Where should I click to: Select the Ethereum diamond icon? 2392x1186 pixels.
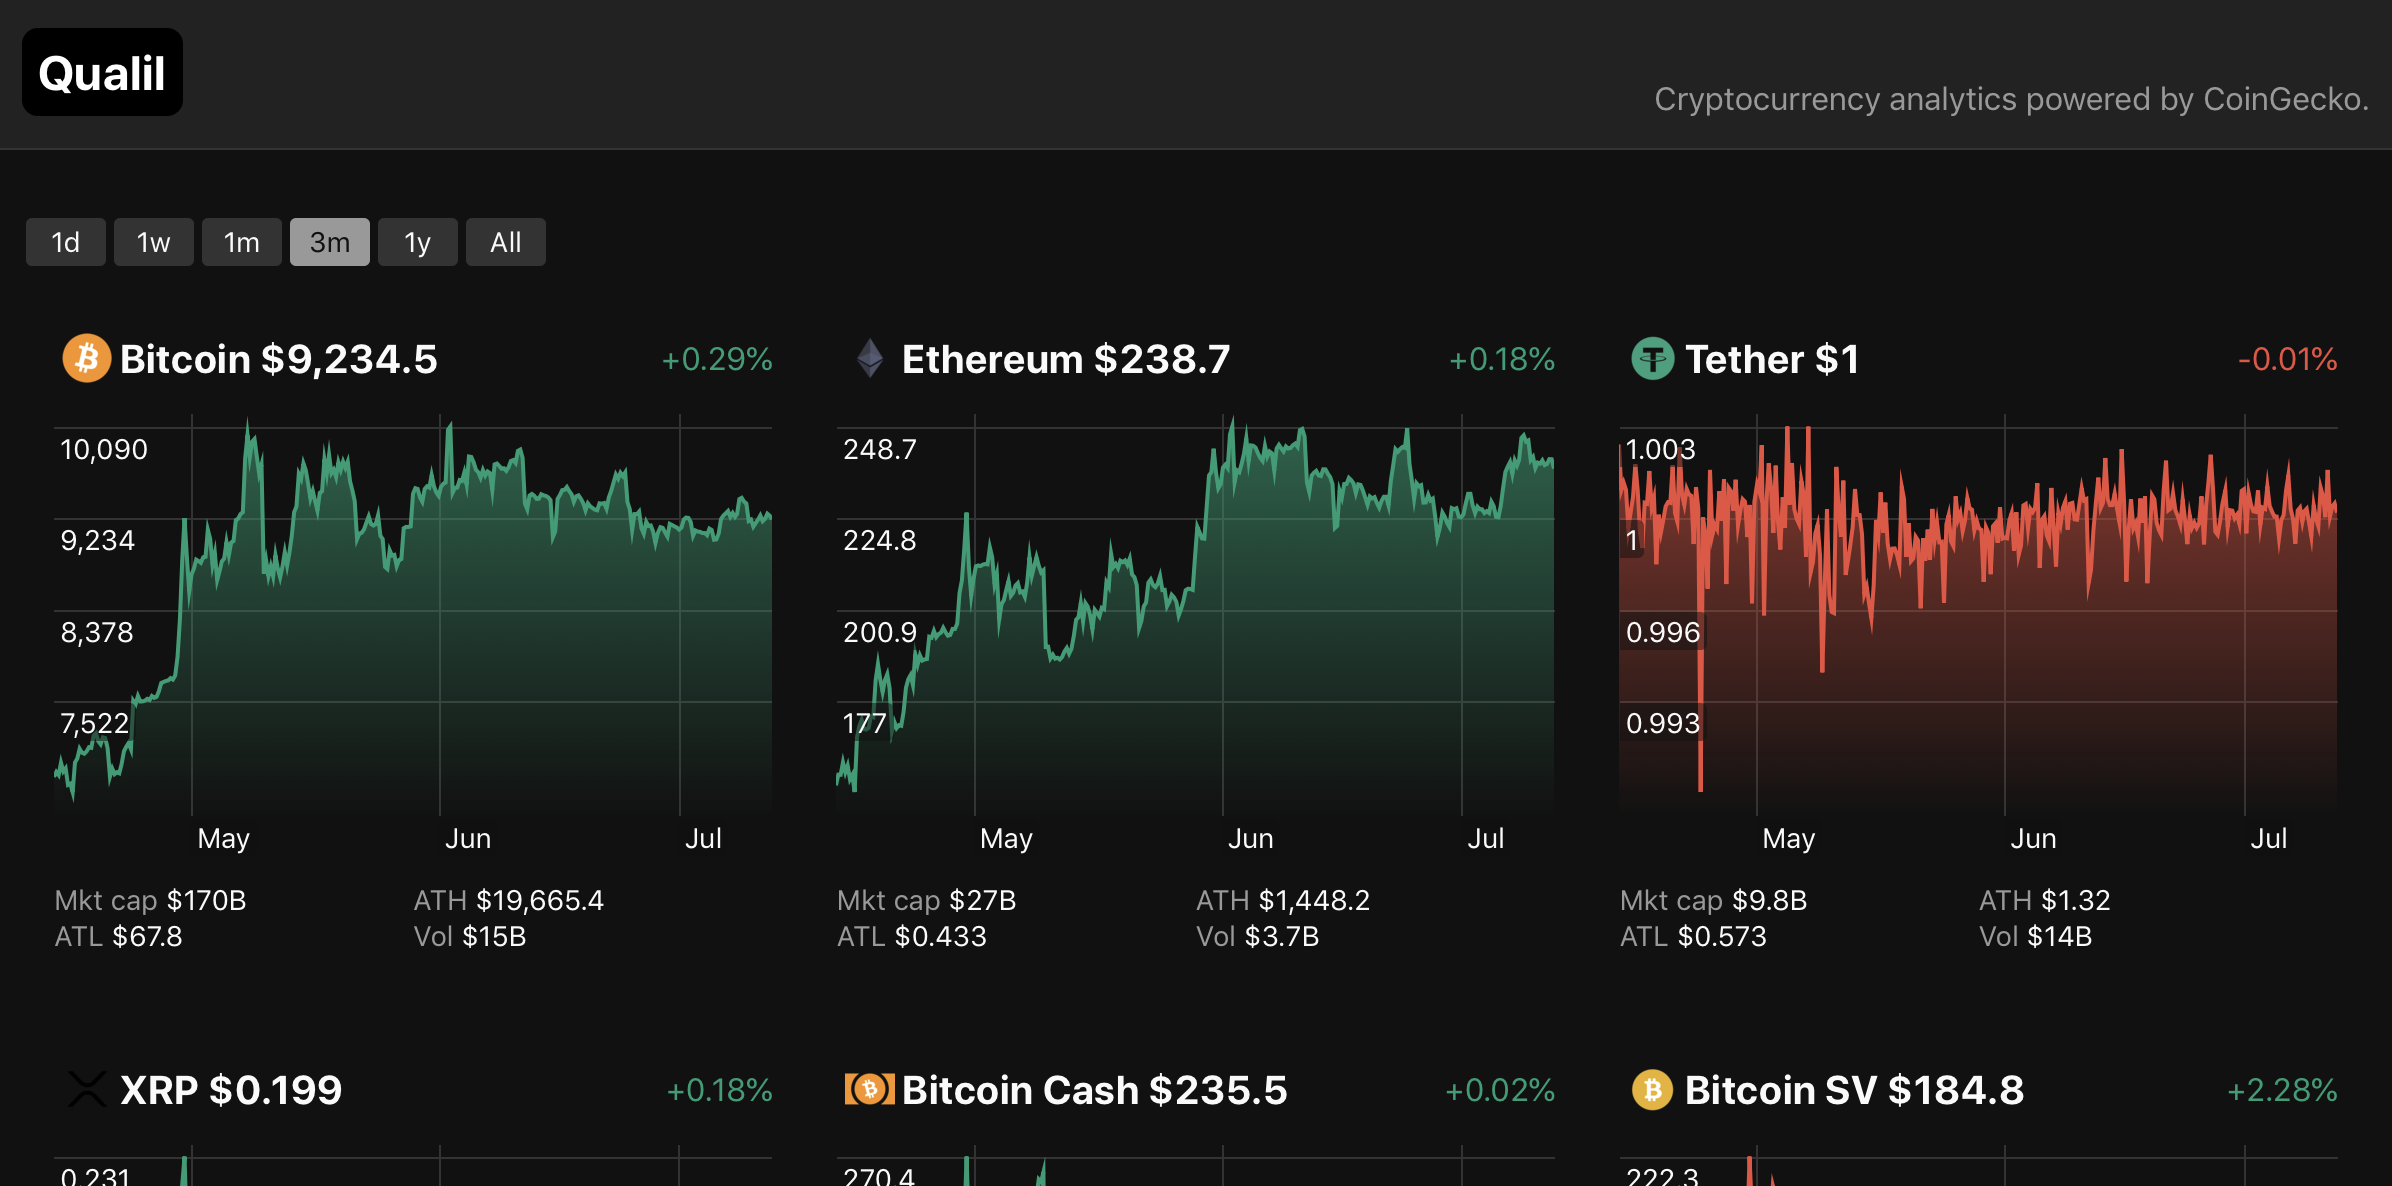869,359
